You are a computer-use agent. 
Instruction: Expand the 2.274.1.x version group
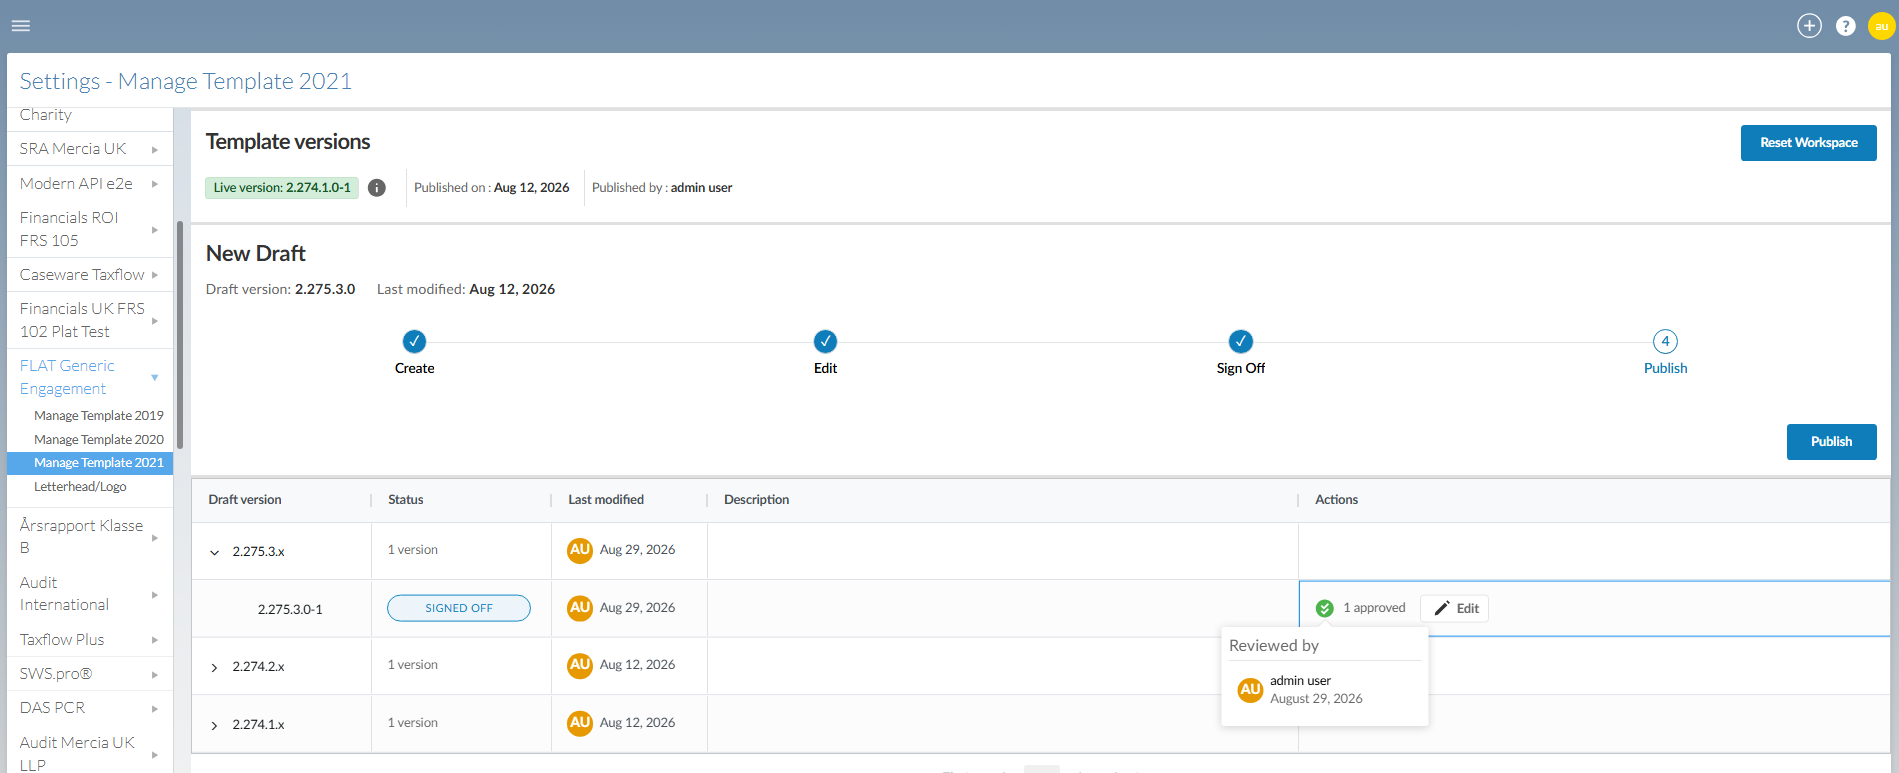214,725
